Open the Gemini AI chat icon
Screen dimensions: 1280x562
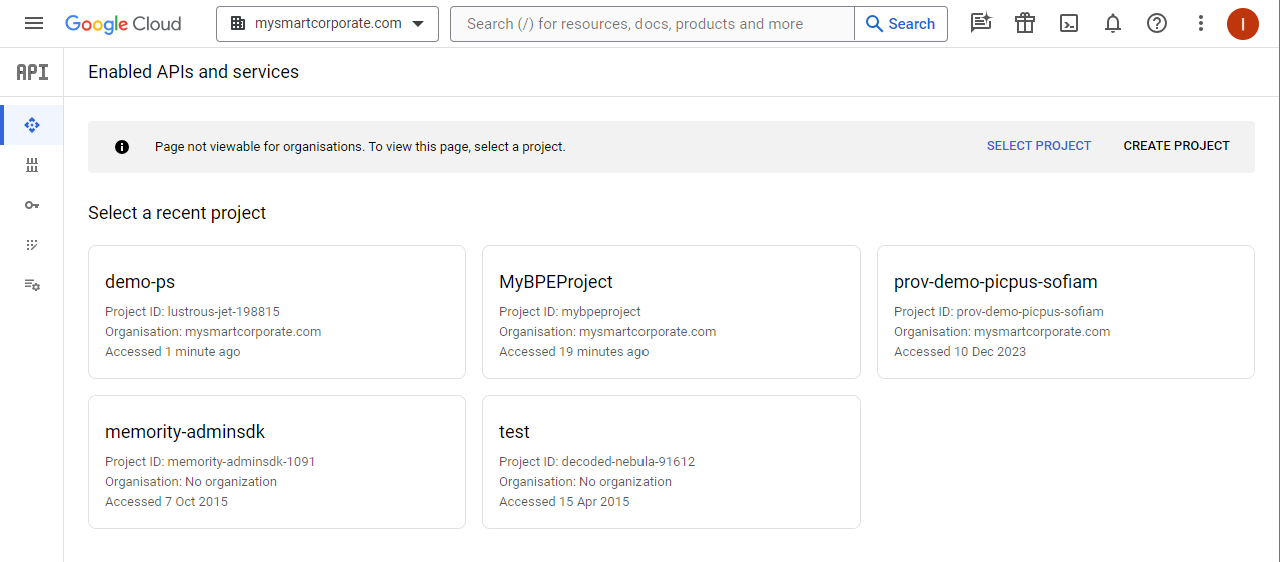(x=981, y=23)
